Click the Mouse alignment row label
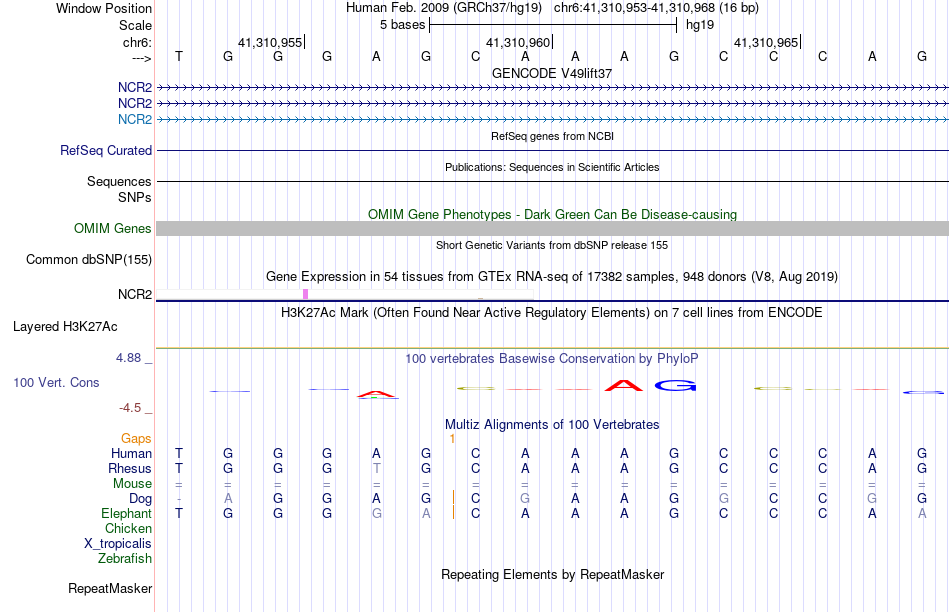 point(132,484)
